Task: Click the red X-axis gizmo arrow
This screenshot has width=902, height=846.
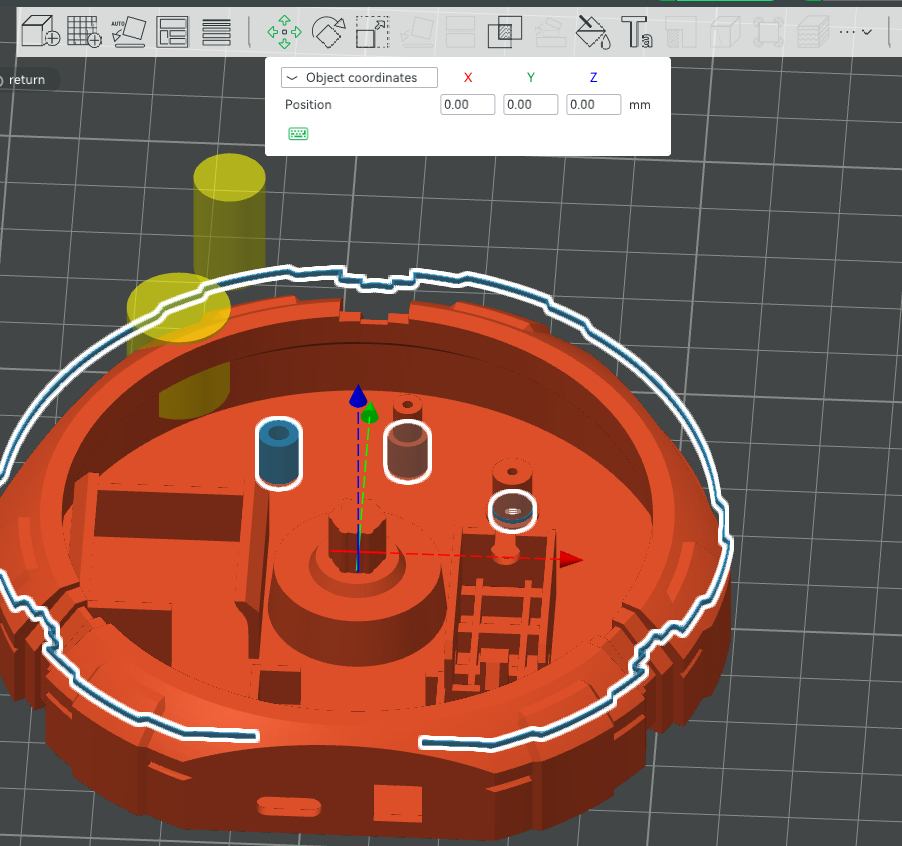Action: [x=571, y=559]
